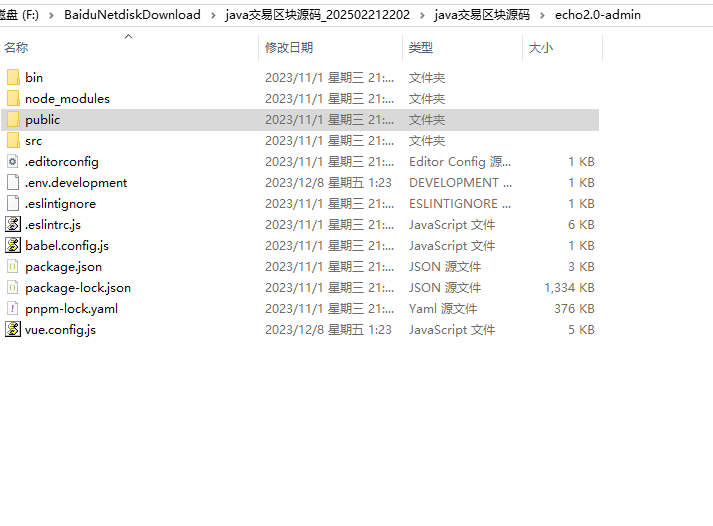Click the package.json file icon
Screen dimensions: 713x526
13,266
